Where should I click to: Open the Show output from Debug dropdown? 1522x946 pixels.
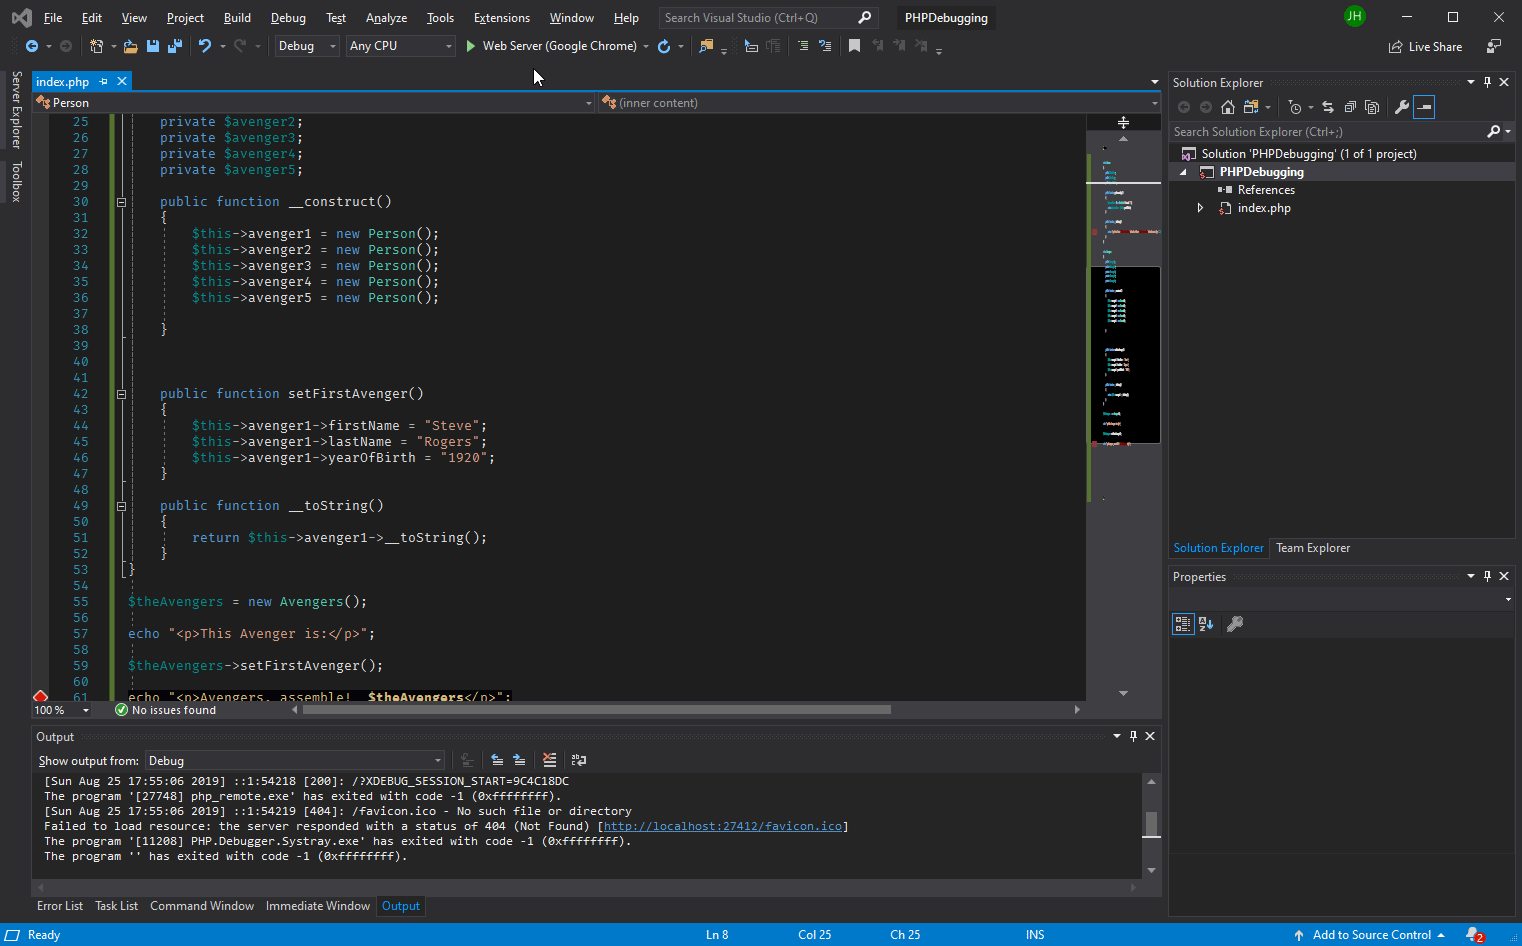(295, 761)
